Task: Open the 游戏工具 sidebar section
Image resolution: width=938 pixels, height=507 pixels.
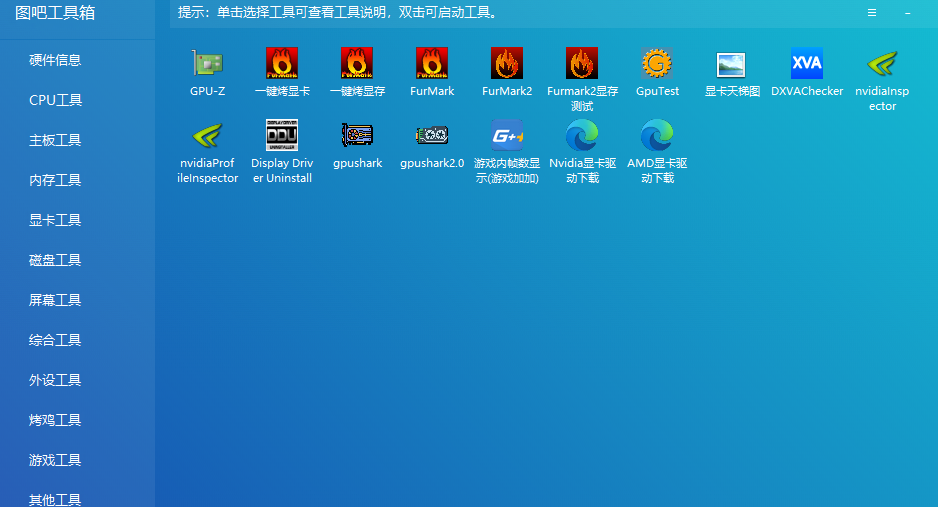Action: coord(55,460)
